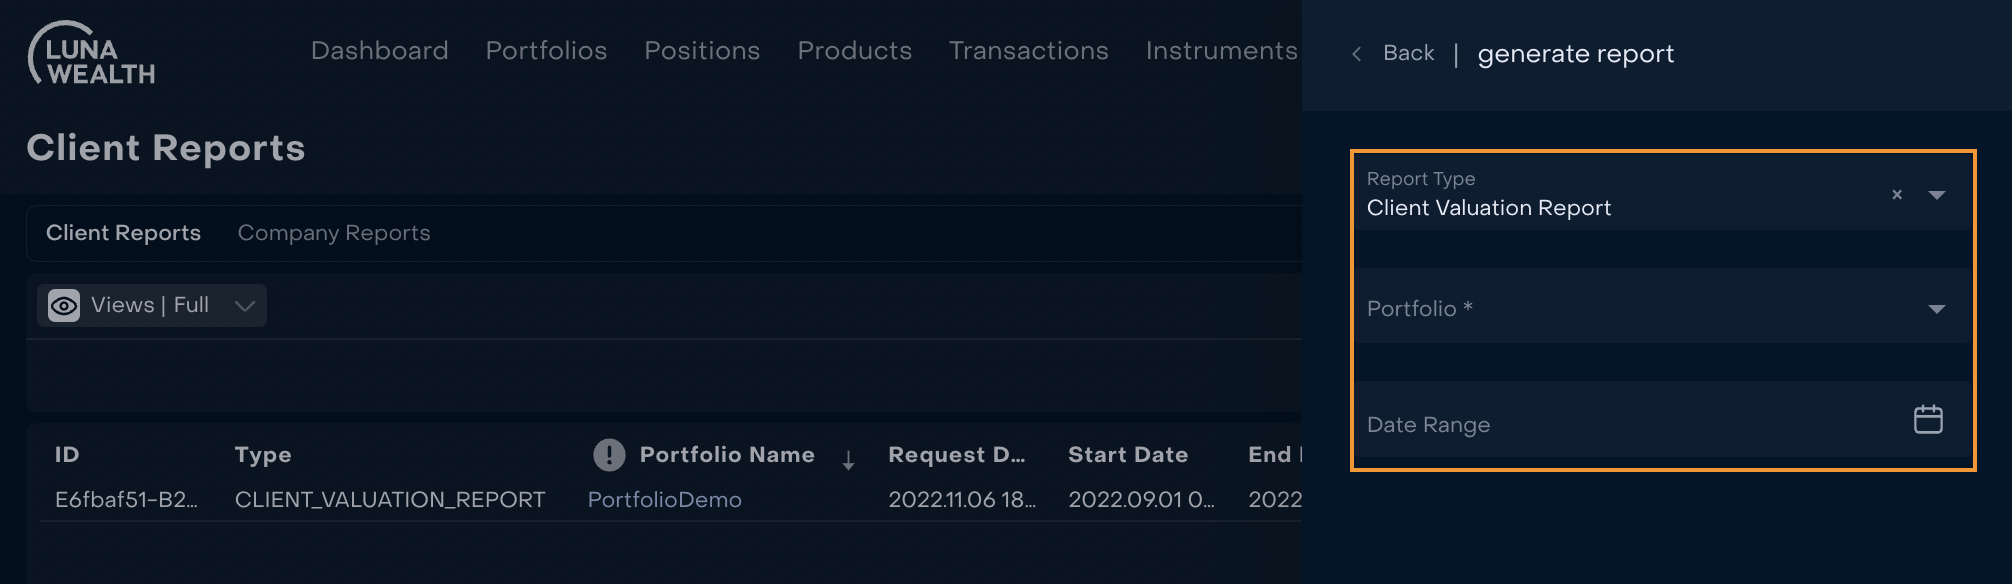Click the sort arrow on Portfolio Name
This screenshot has width=2012, height=584.
(x=848, y=460)
